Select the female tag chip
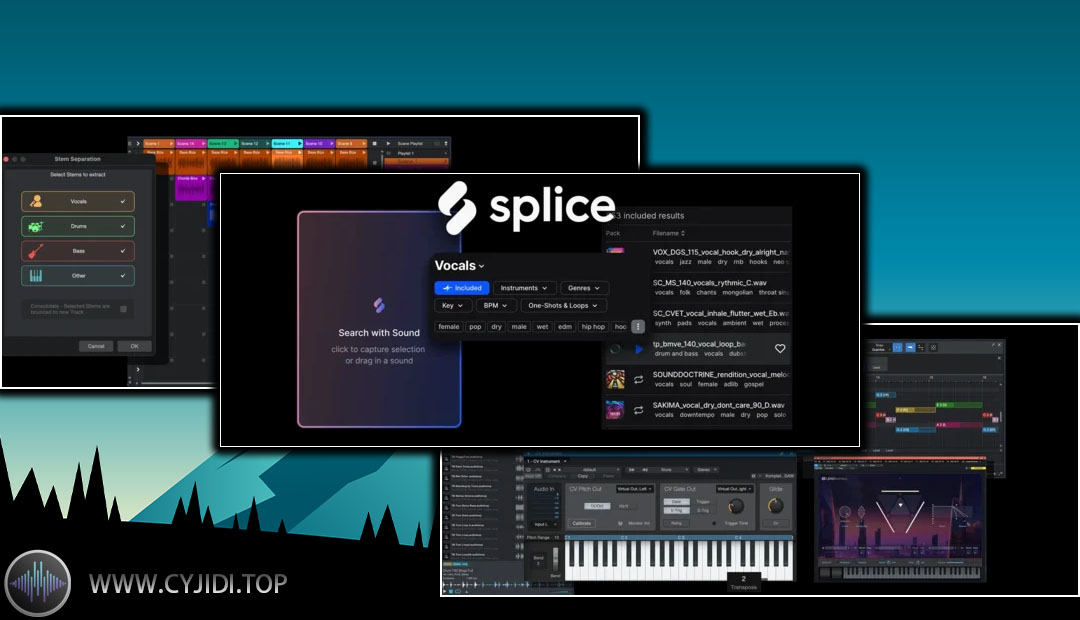This screenshot has height=620, width=1080. (448, 327)
